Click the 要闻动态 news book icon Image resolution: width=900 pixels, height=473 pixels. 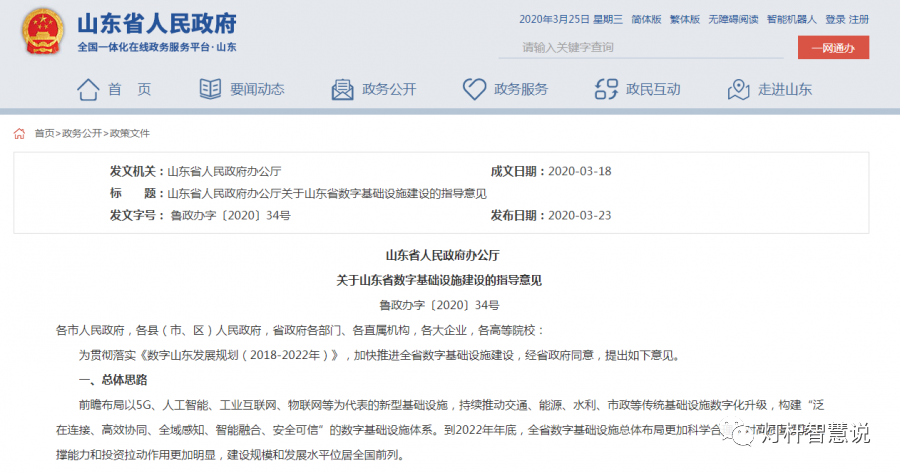pos(209,89)
